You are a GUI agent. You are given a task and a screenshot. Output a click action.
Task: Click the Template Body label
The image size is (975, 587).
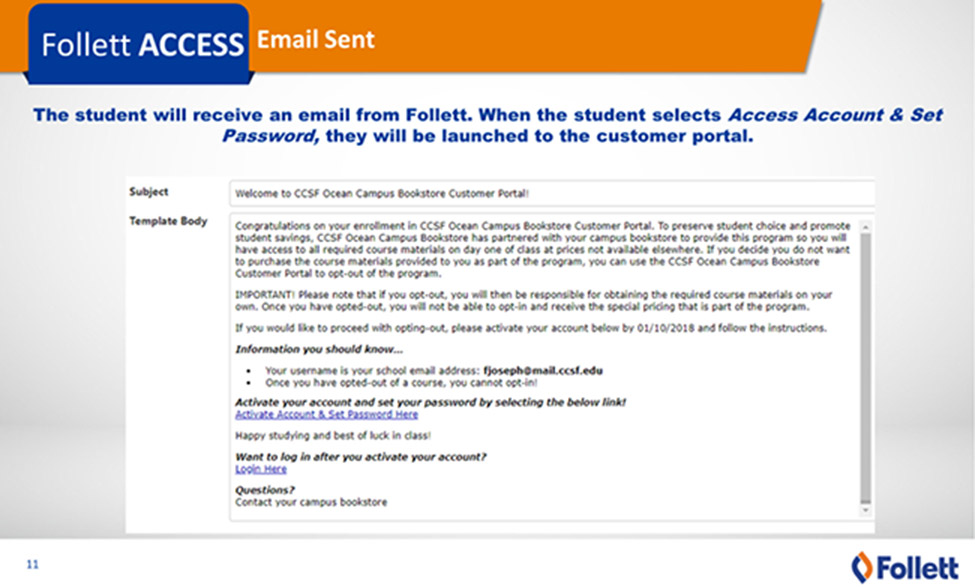(x=168, y=221)
